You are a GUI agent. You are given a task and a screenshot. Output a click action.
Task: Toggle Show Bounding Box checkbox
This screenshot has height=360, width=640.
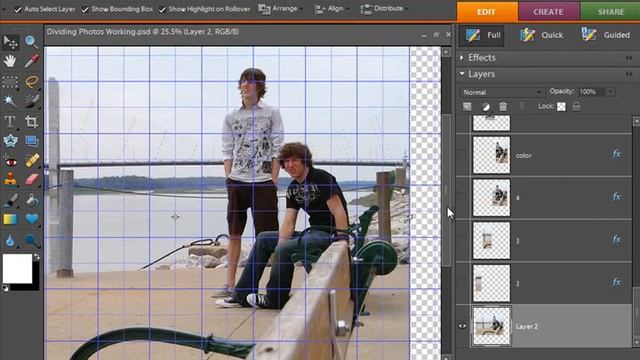84,9
